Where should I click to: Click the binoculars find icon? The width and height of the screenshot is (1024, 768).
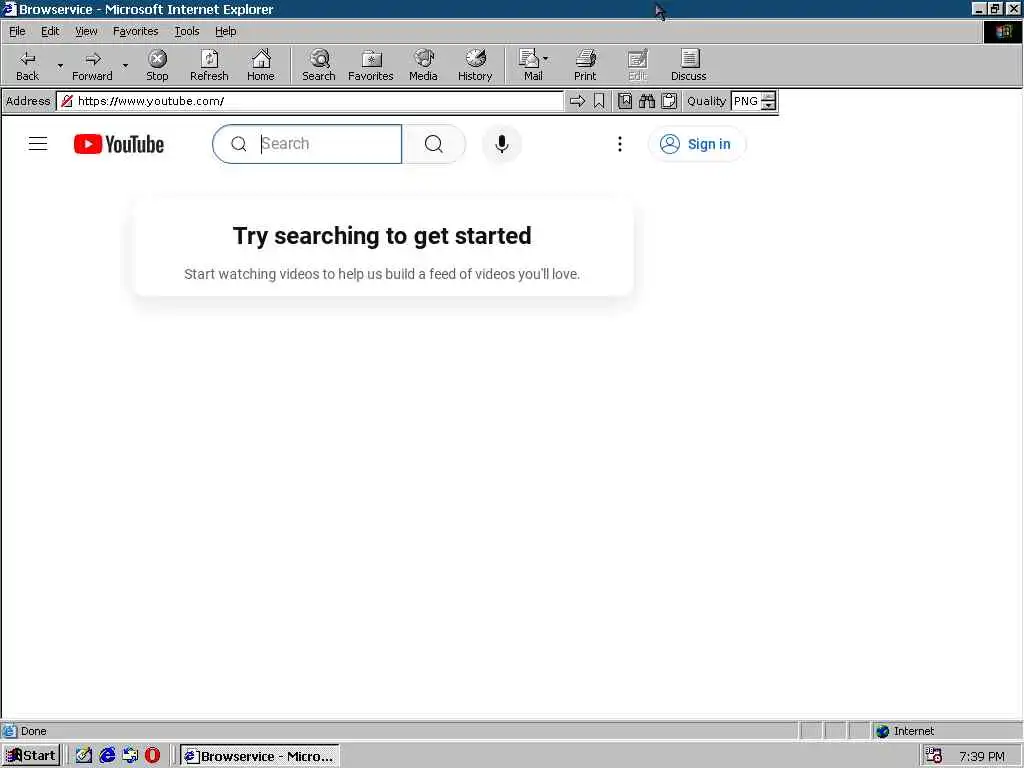[x=647, y=101]
